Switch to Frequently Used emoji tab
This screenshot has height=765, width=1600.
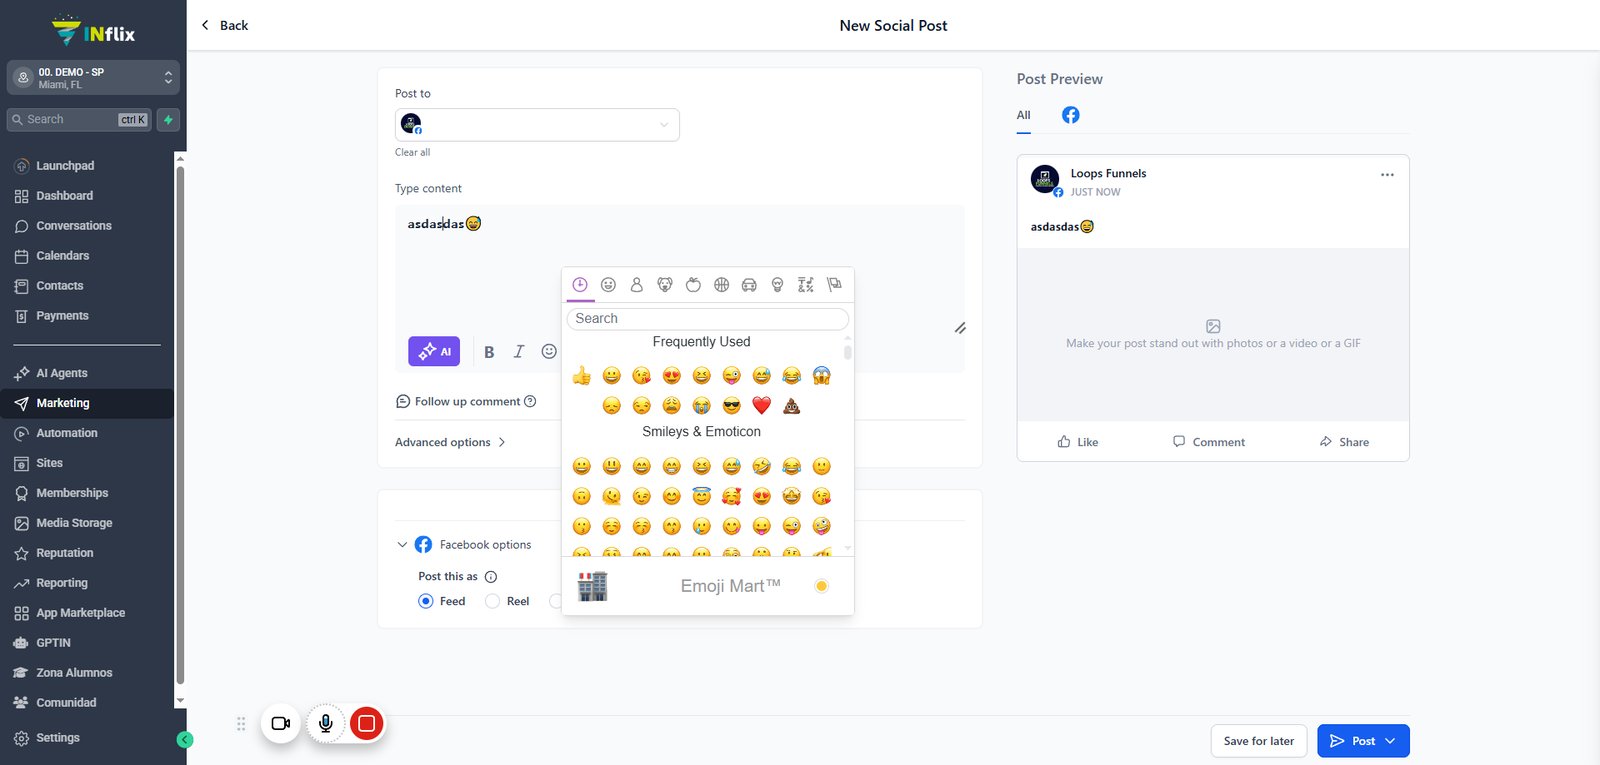580,285
